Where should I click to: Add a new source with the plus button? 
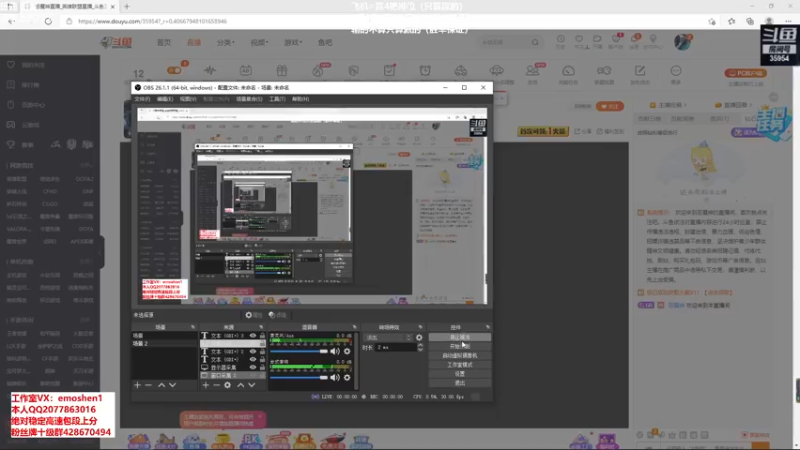click(x=206, y=385)
